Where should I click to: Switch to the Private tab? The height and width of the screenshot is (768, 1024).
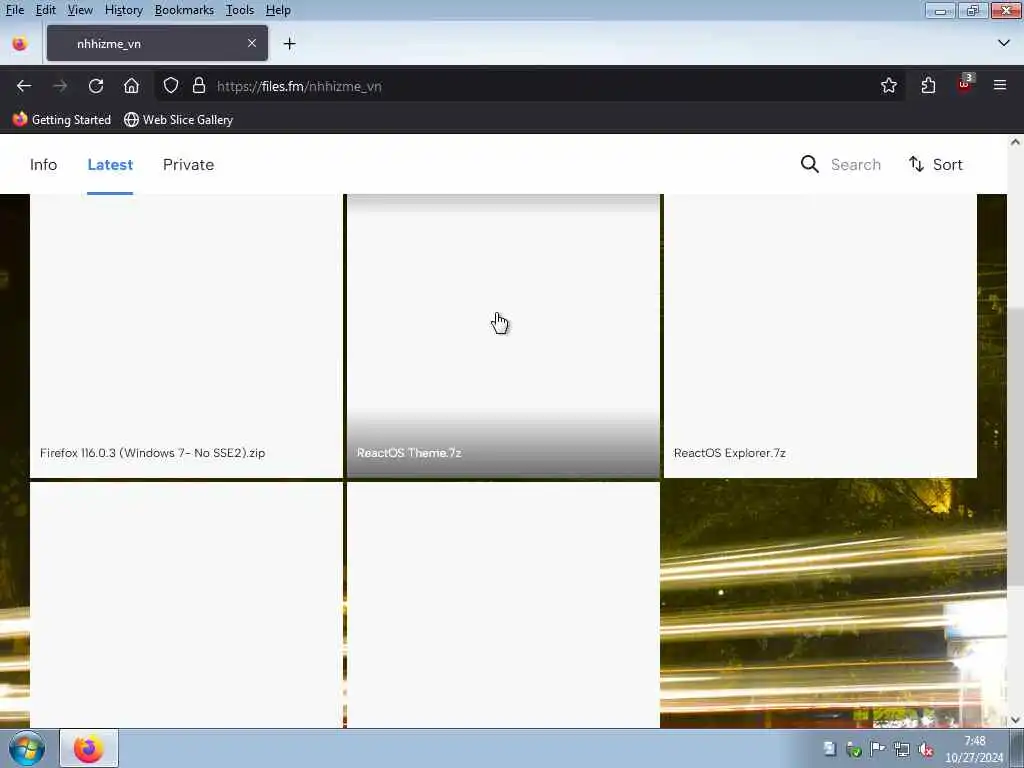pos(188,165)
